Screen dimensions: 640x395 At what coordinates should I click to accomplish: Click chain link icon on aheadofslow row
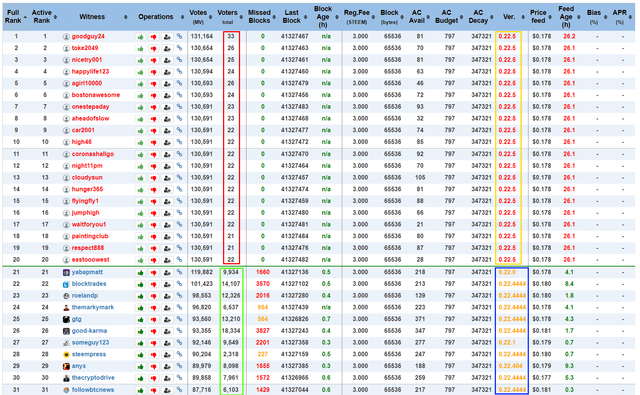tap(179, 119)
